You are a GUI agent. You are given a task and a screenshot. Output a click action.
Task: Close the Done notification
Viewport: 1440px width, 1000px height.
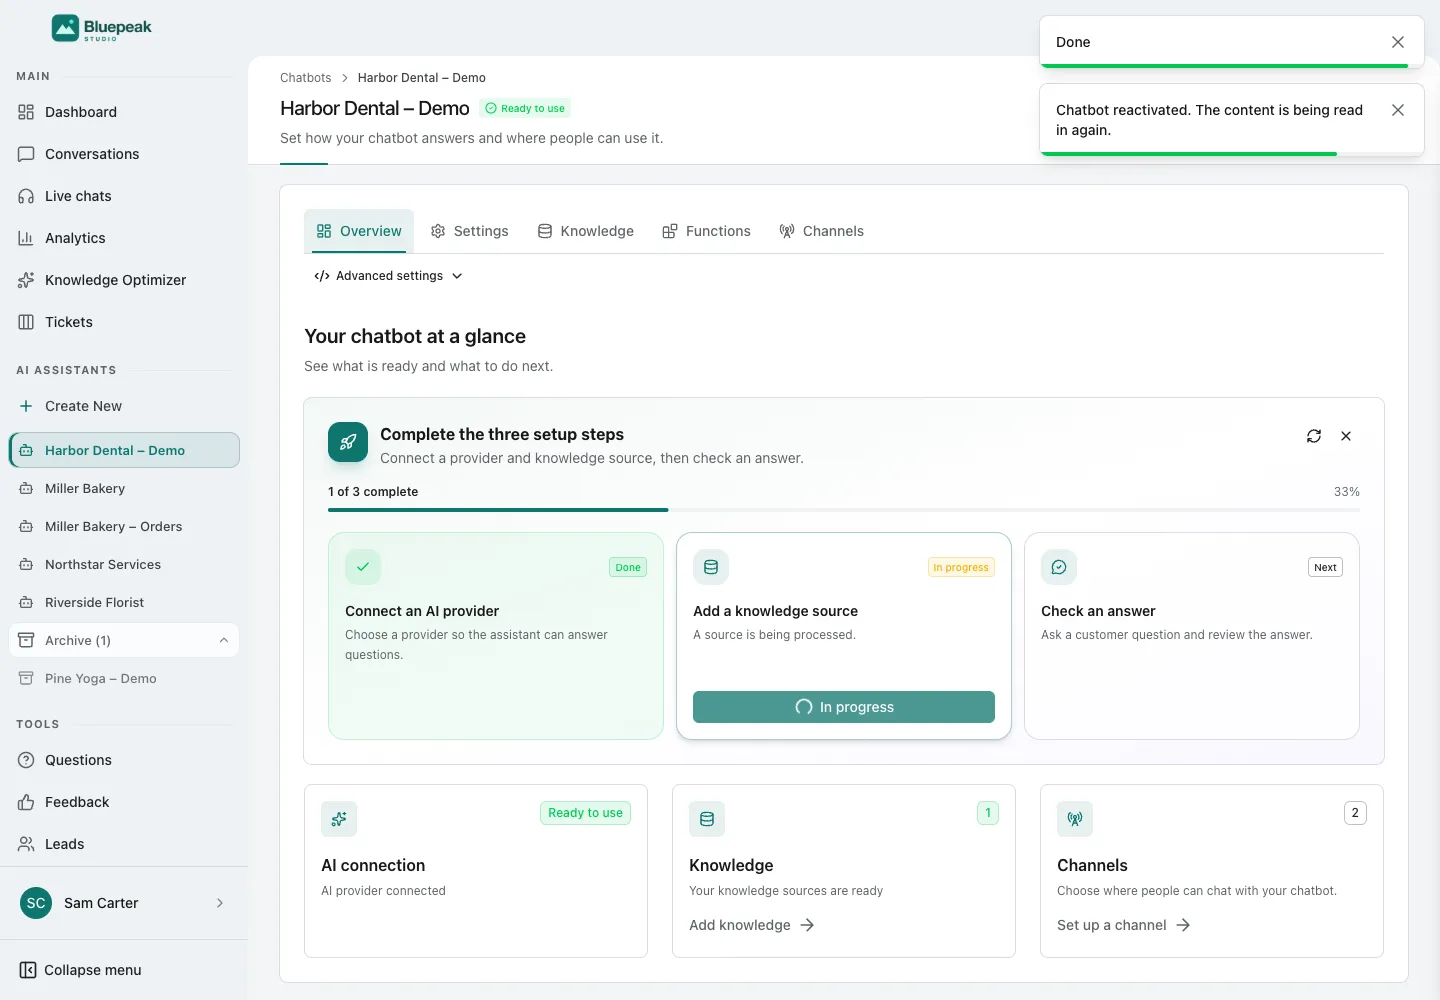(x=1398, y=42)
